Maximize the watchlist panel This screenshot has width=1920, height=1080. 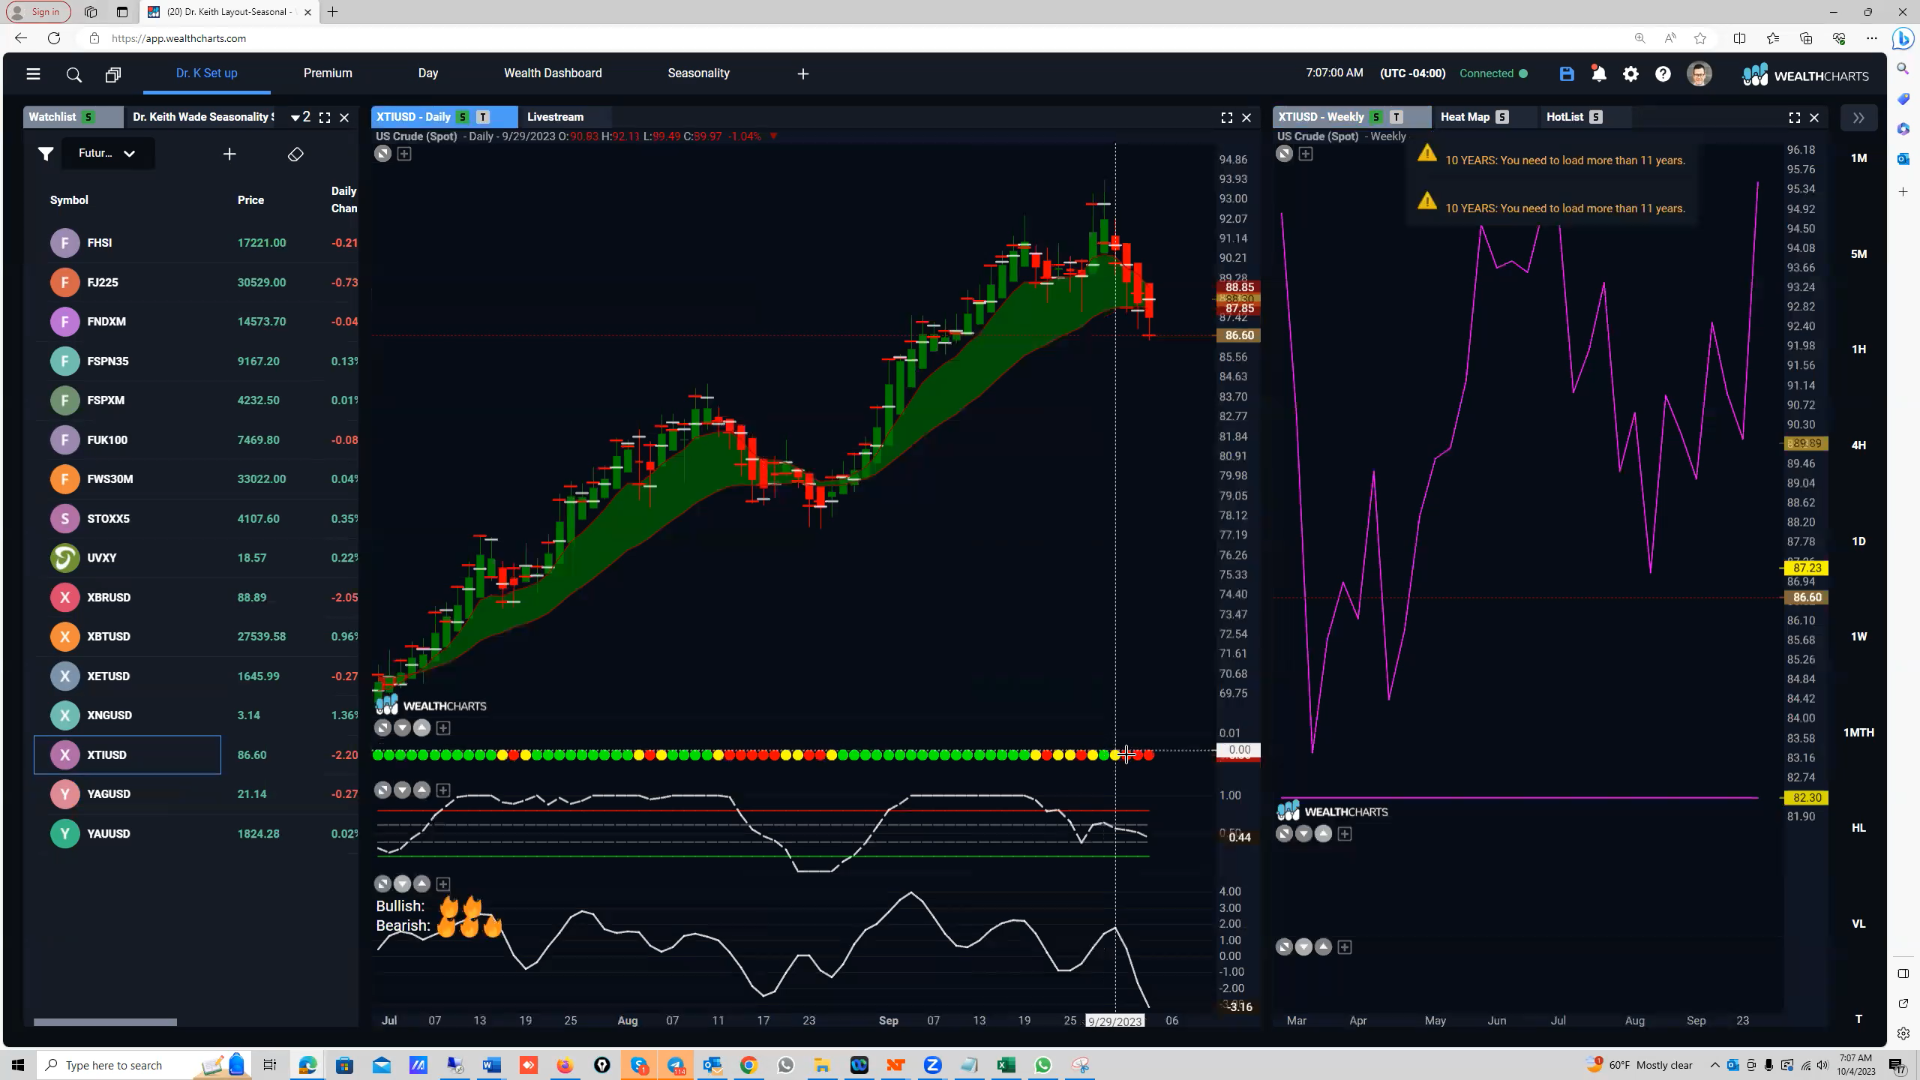(325, 118)
